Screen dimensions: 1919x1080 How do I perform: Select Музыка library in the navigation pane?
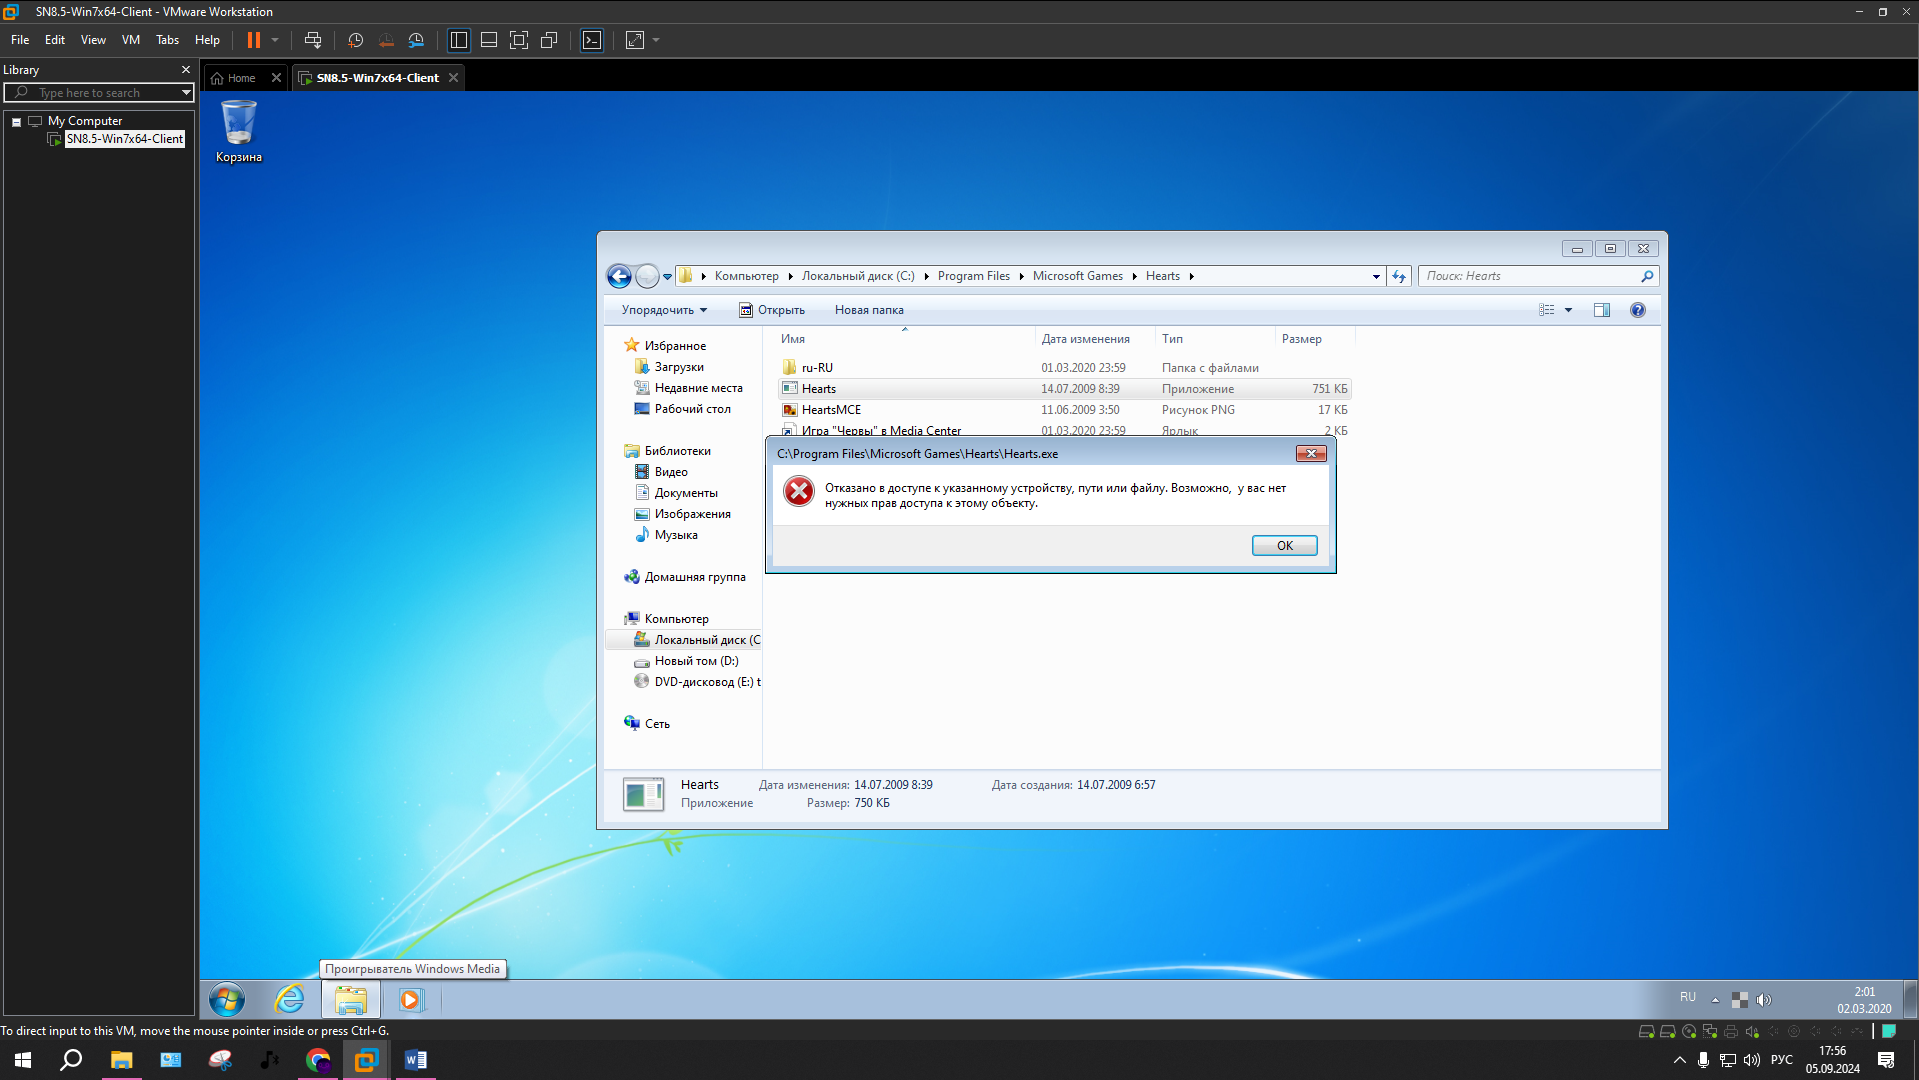tap(676, 535)
